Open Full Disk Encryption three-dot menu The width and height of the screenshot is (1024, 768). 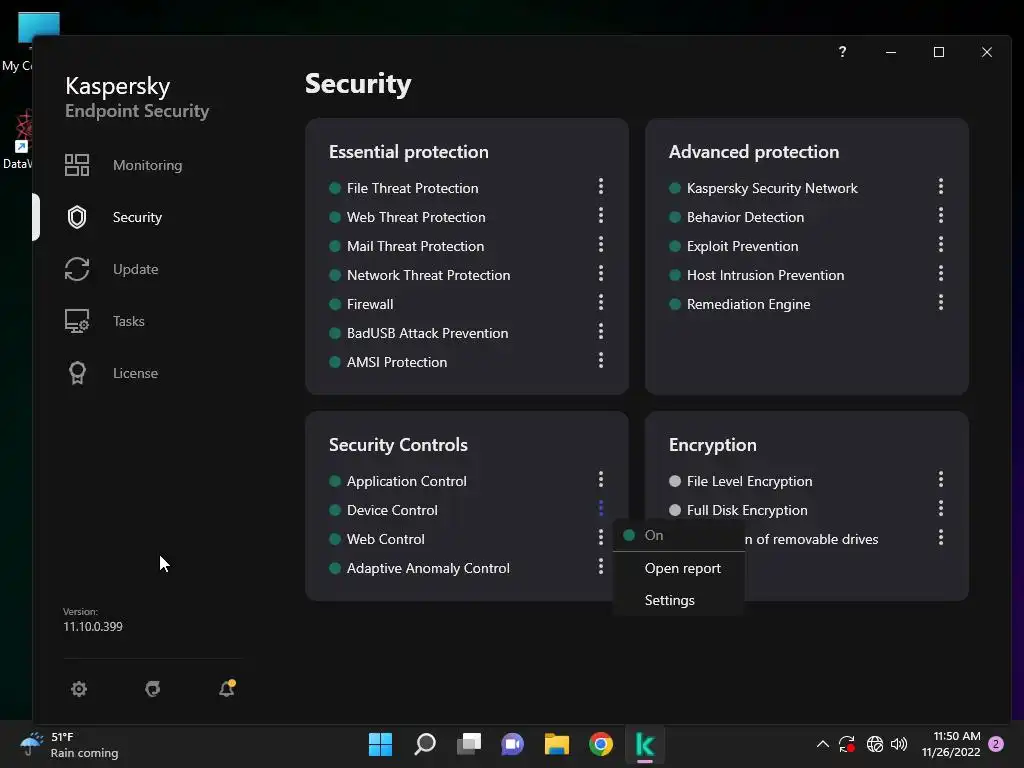[941, 509]
